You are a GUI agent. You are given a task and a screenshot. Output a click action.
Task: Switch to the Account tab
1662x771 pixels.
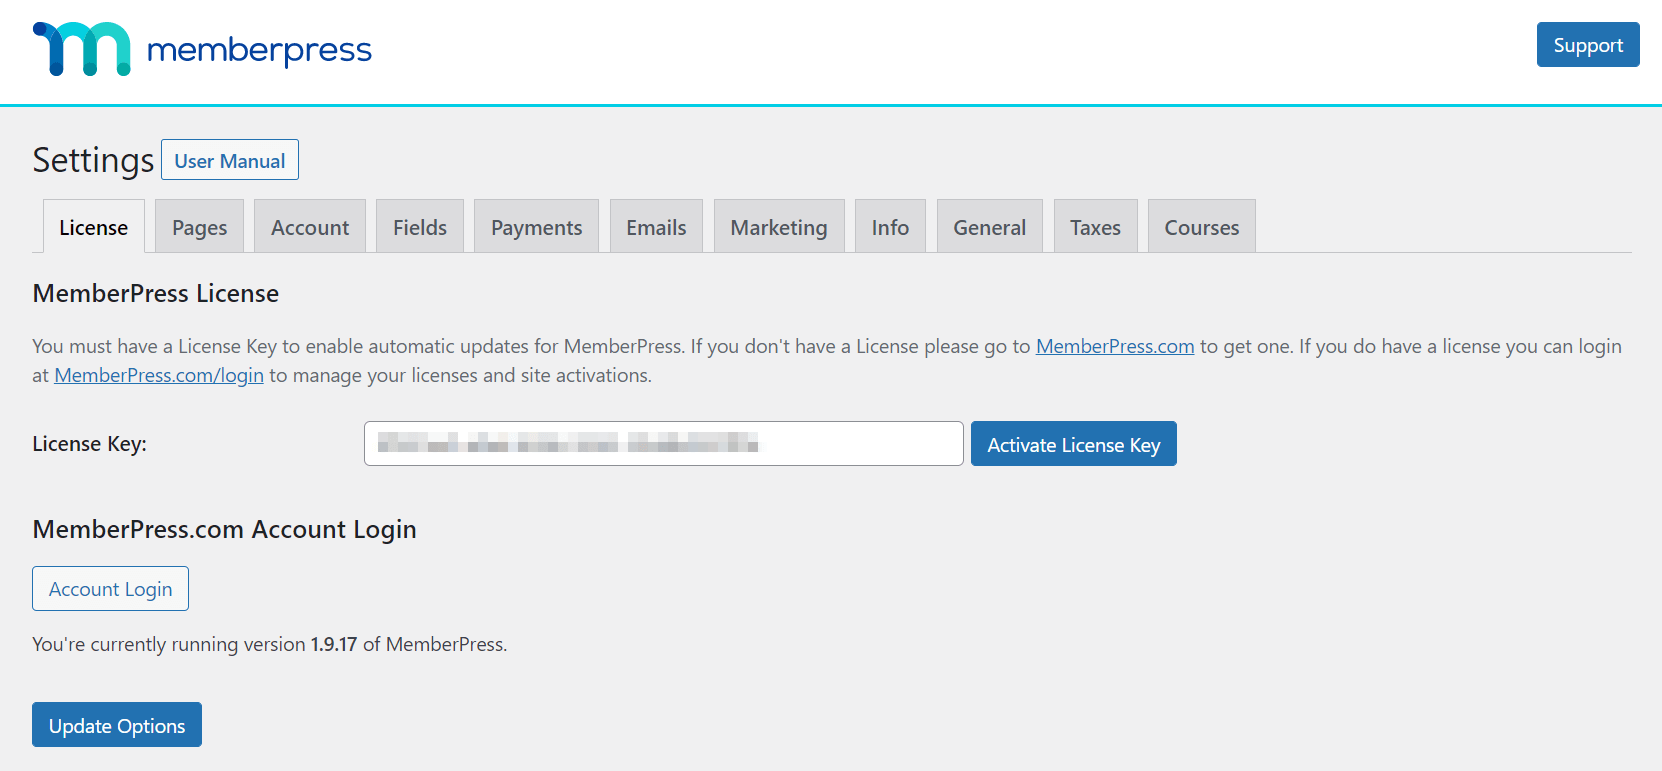click(310, 227)
